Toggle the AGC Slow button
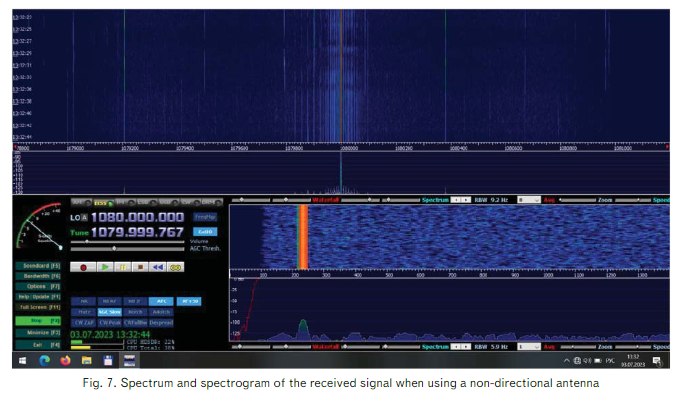Viewport: 682px width, 400px height. [x=109, y=312]
